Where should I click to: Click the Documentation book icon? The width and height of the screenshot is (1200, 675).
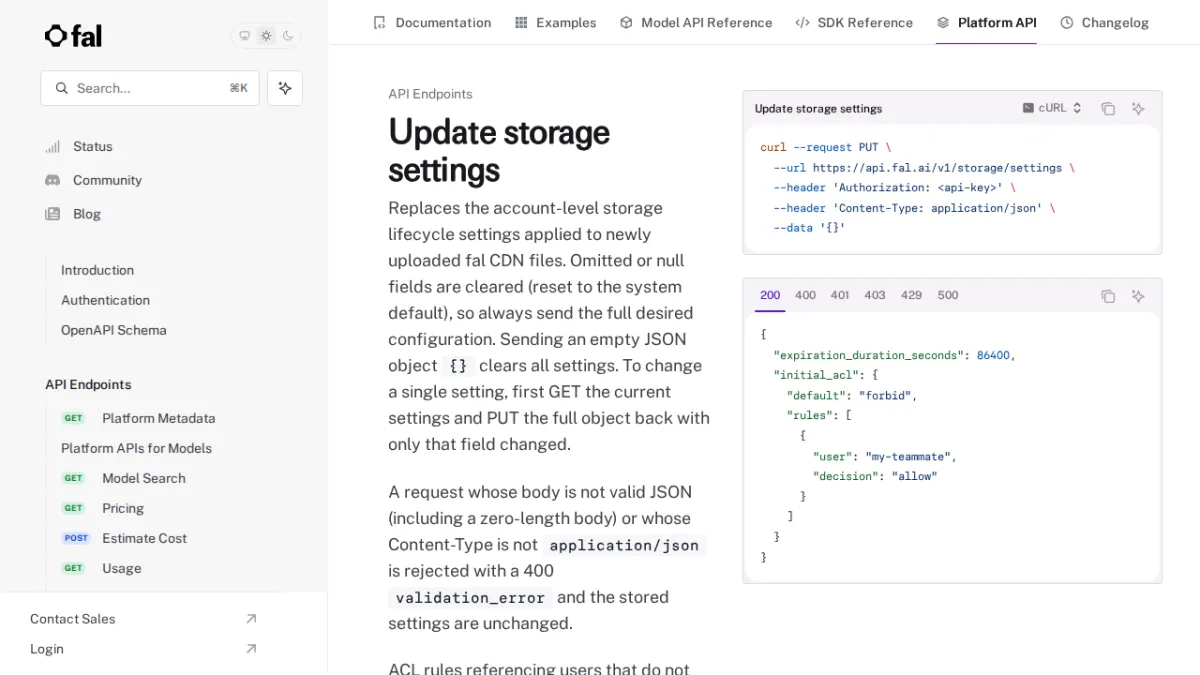point(379,22)
